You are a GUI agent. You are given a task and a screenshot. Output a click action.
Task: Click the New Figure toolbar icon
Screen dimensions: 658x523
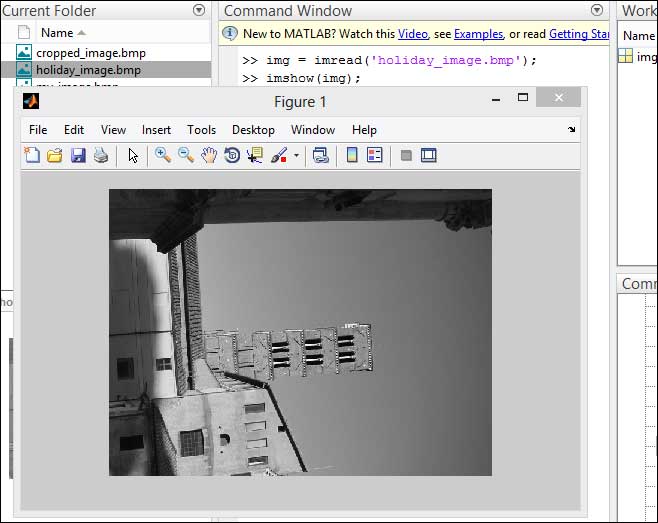(x=32, y=155)
